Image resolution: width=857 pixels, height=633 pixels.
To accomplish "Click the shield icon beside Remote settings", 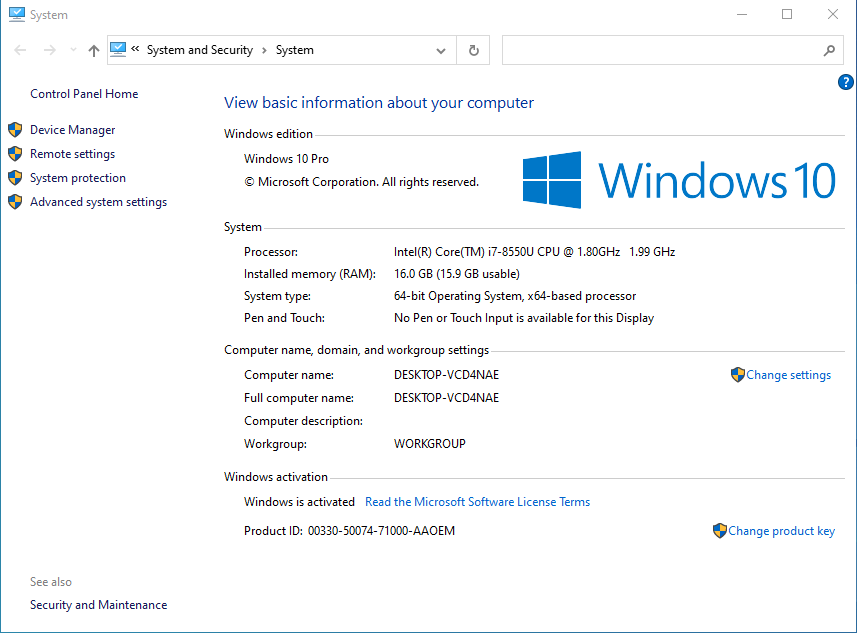I will point(15,154).
